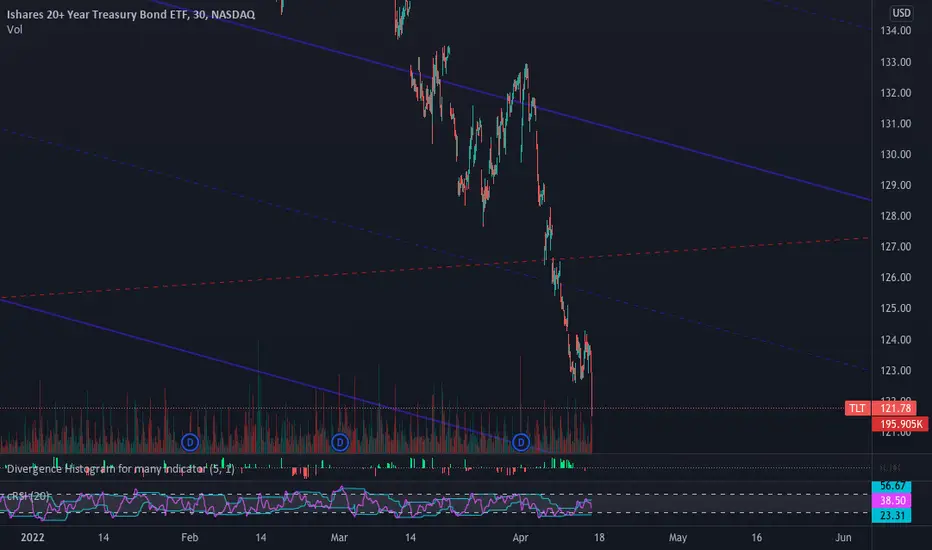932x550 pixels.
Task: Click the May label on time axis
Action: tap(678, 538)
